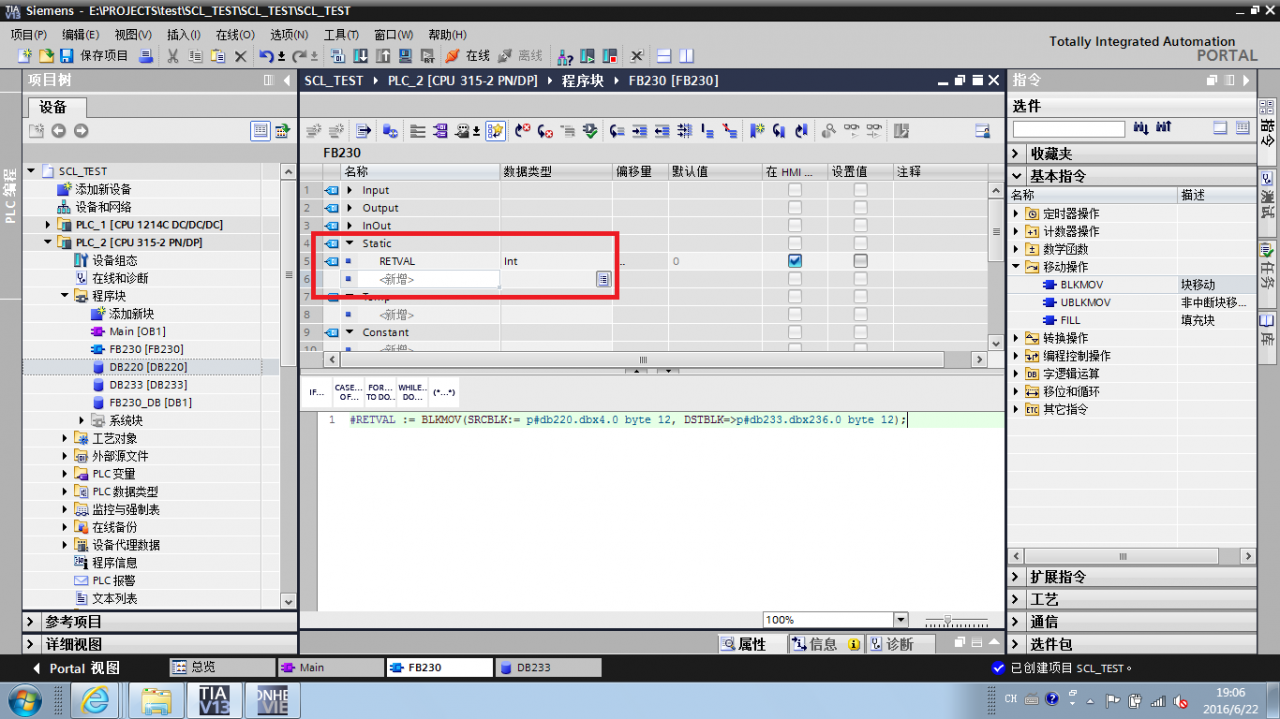Collapse the Static section
The image size is (1280, 719).
click(350, 243)
